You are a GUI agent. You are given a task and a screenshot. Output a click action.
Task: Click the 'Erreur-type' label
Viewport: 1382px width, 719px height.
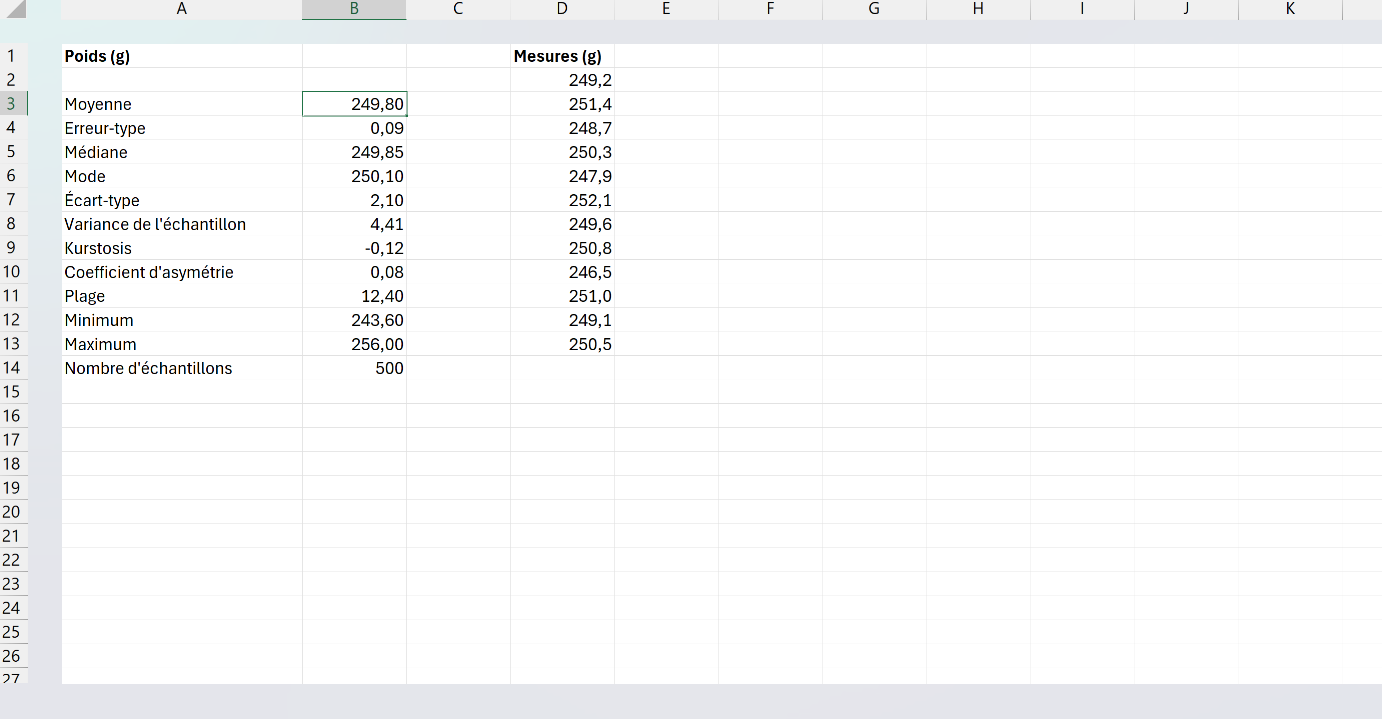click(x=182, y=128)
